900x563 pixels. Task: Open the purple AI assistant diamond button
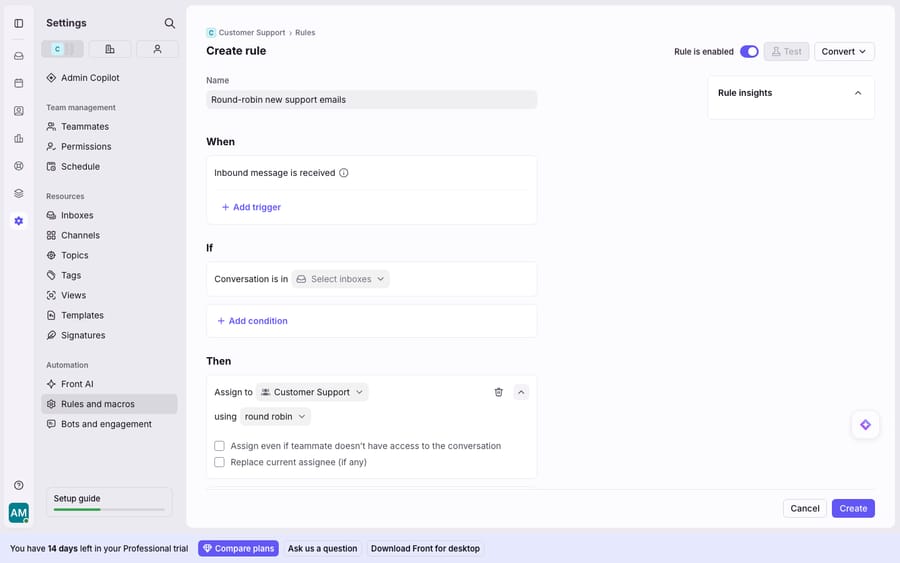tap(865, 425)
